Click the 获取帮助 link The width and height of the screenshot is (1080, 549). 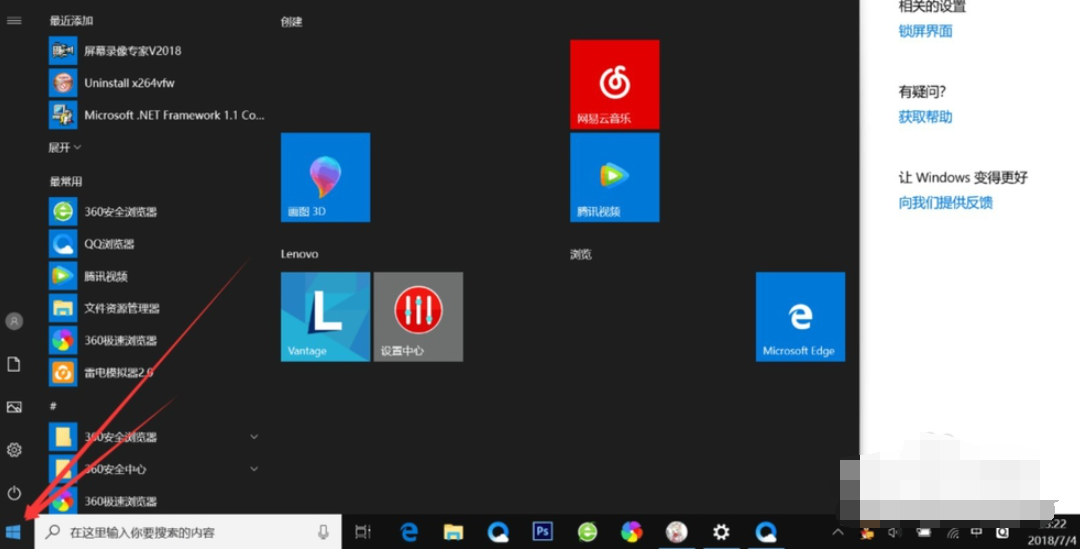coord(925,117)
